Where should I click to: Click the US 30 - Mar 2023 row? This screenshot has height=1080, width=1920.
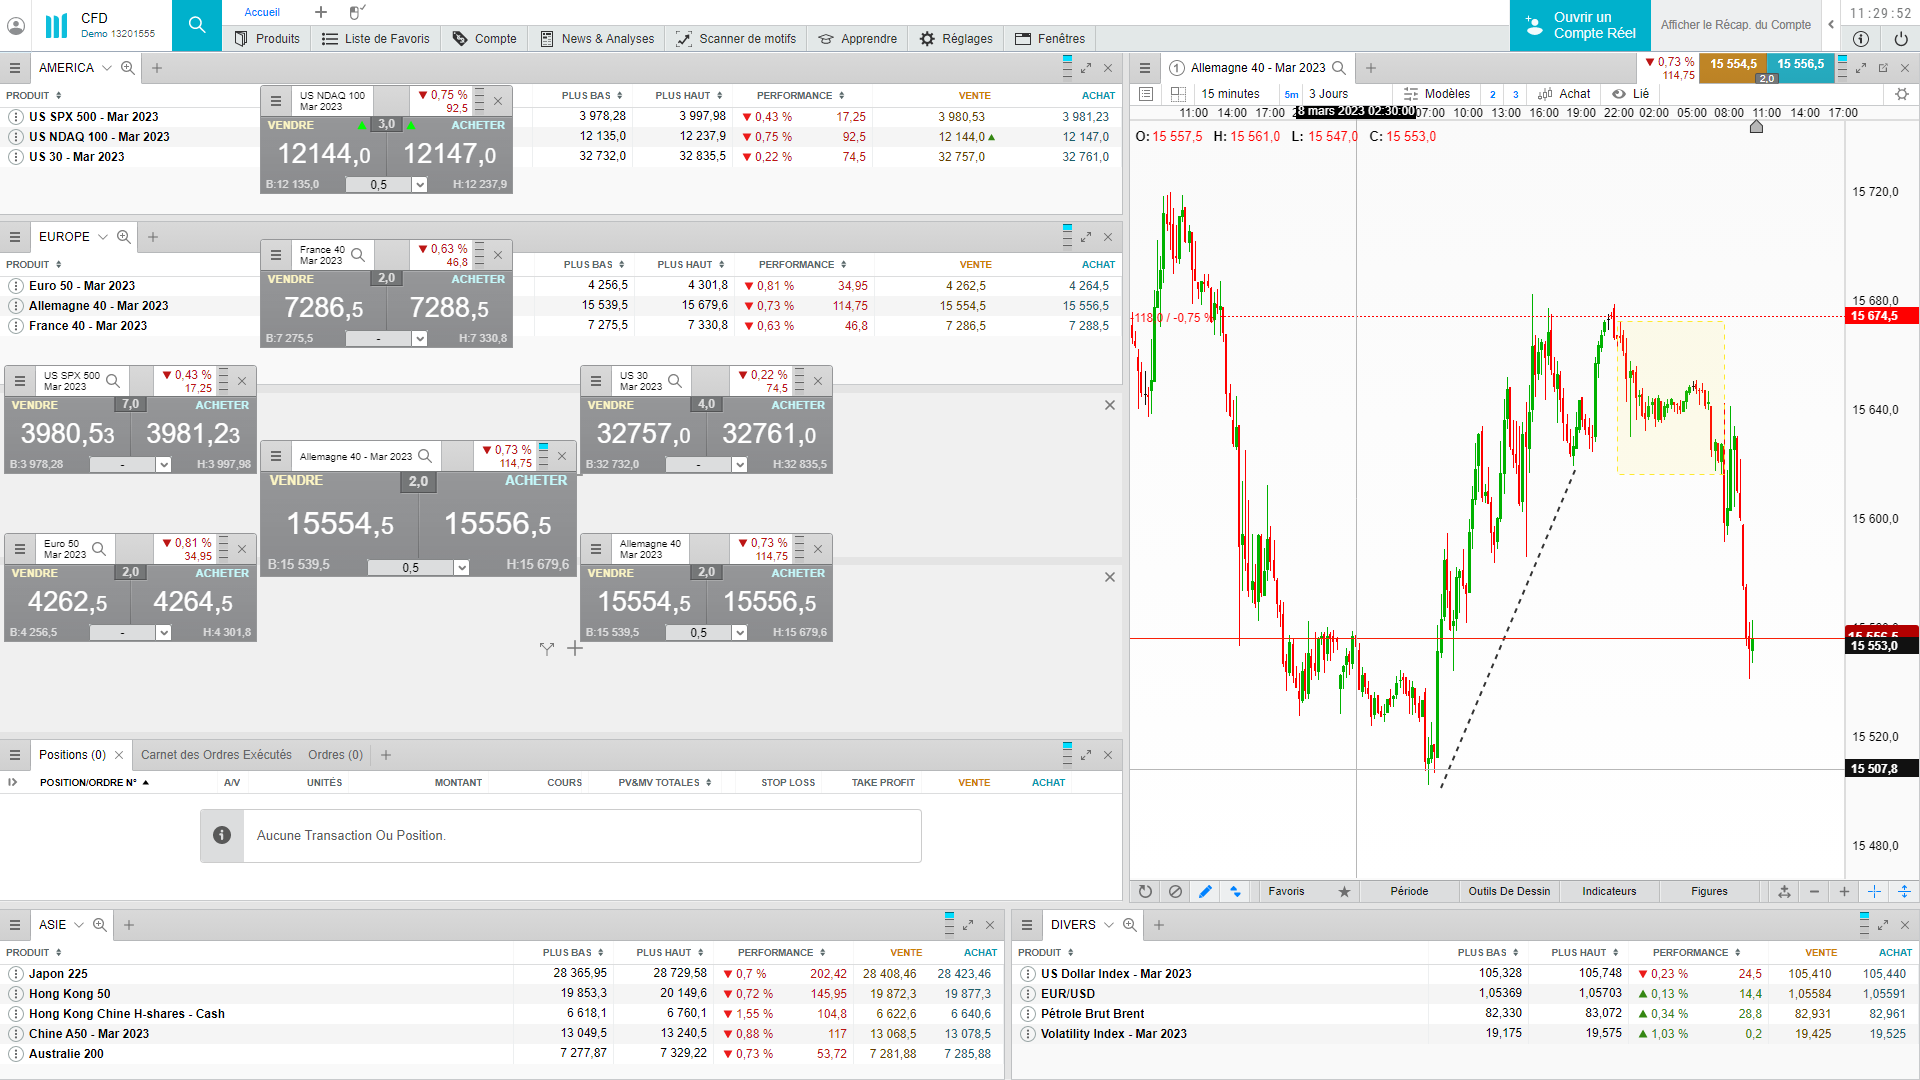tap(77, 157)
